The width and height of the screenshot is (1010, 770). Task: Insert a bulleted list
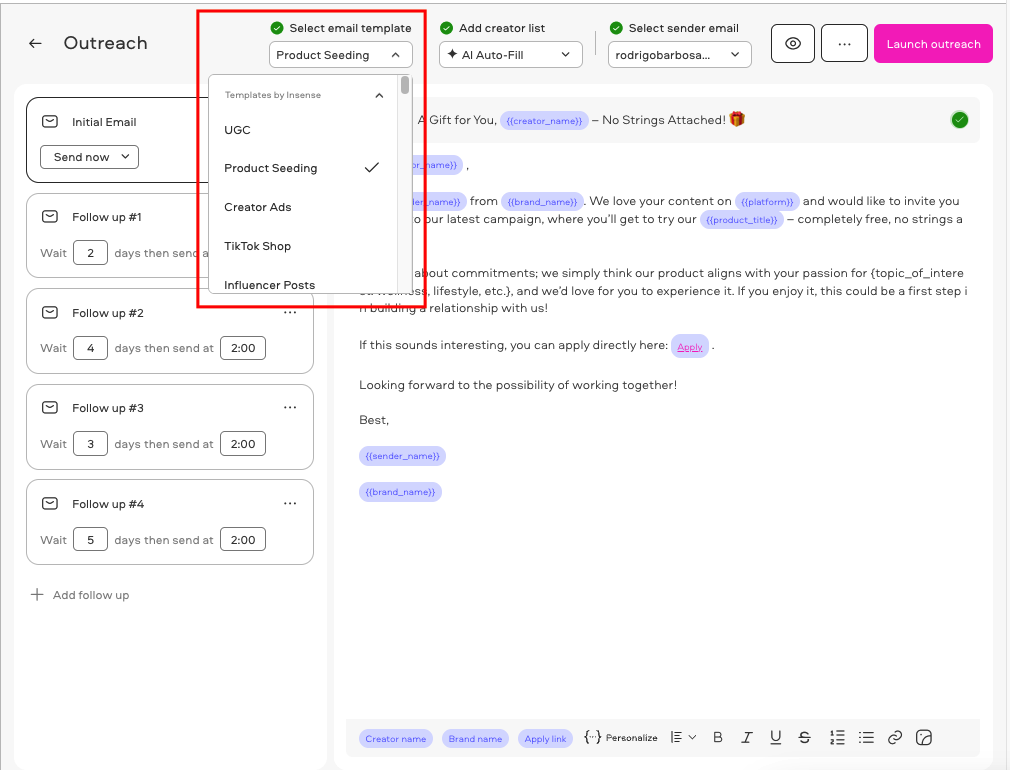tap(866, 738)
